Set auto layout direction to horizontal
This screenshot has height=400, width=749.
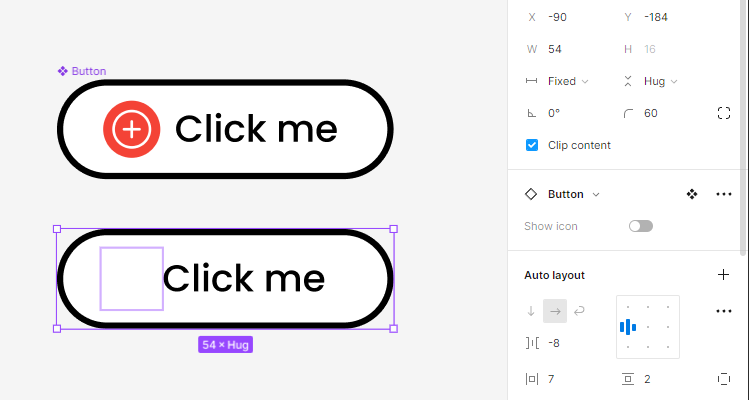pyautogui.click(x=555, y=311)
